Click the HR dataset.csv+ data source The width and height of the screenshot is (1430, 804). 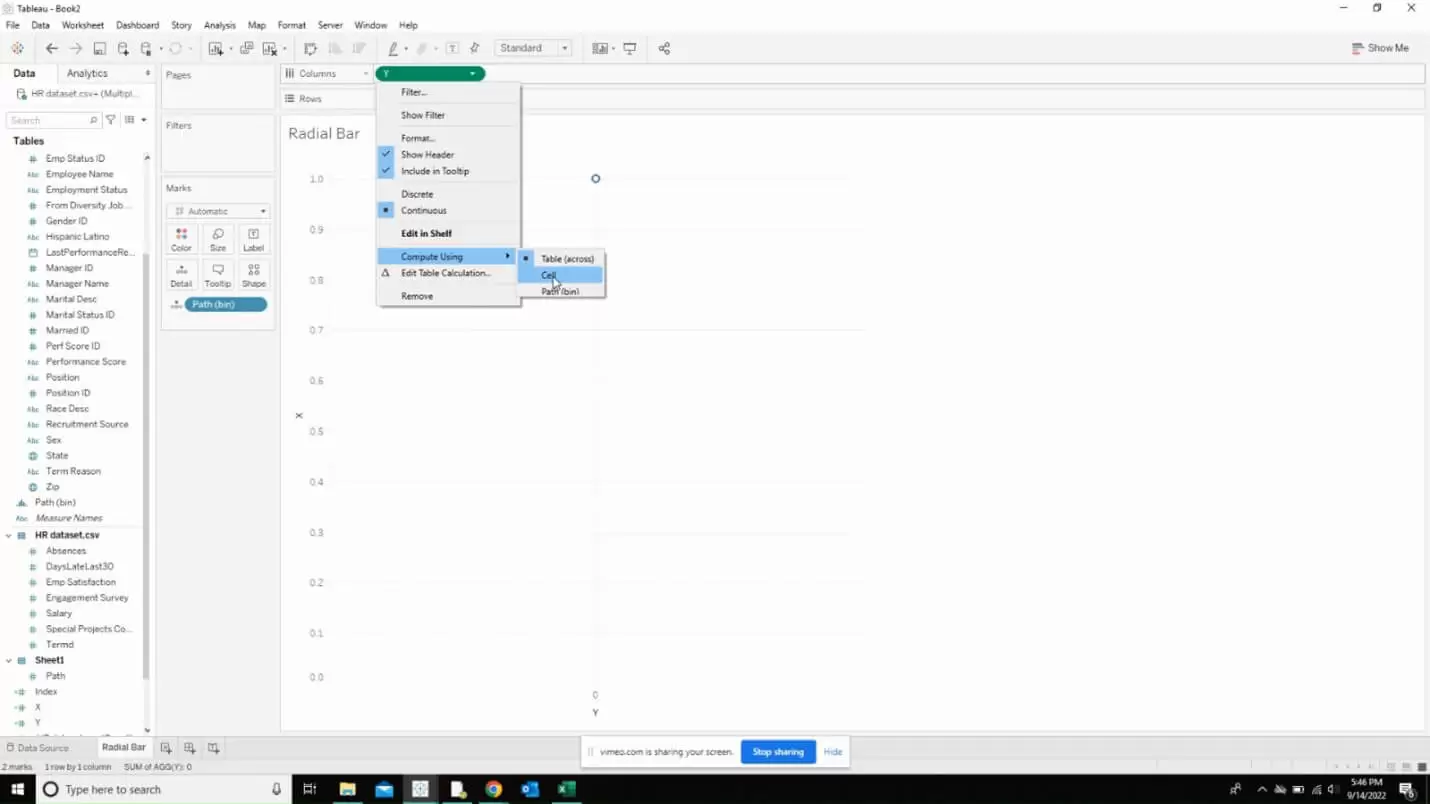[78, 94]
